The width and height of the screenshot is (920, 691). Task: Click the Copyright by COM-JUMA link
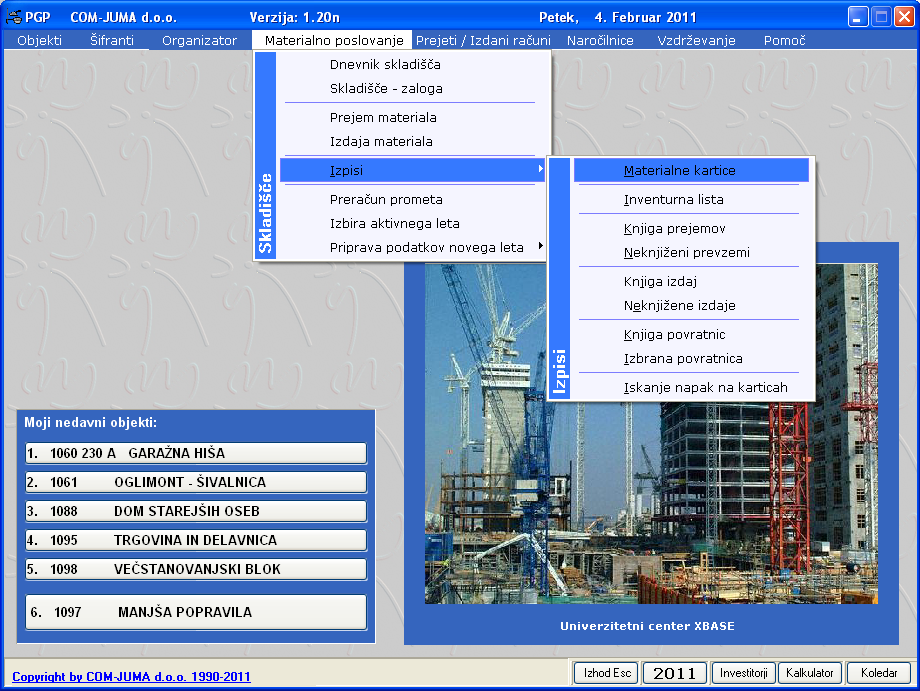[x=131, y=677]
